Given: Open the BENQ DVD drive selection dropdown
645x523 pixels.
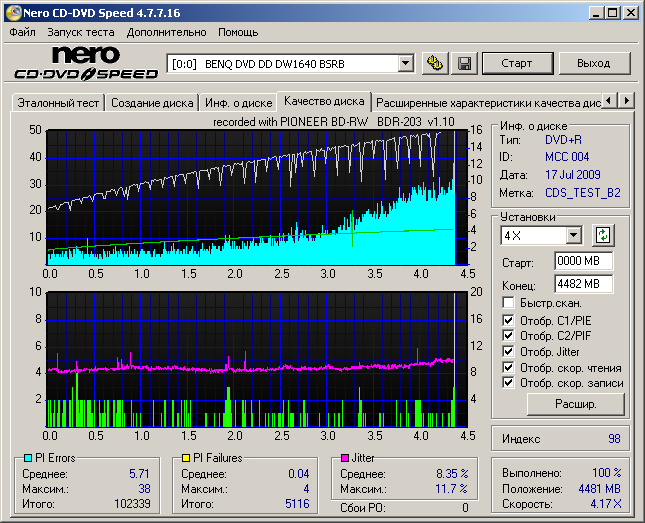Looking at the screenshot, I should [x=405, y=63].
